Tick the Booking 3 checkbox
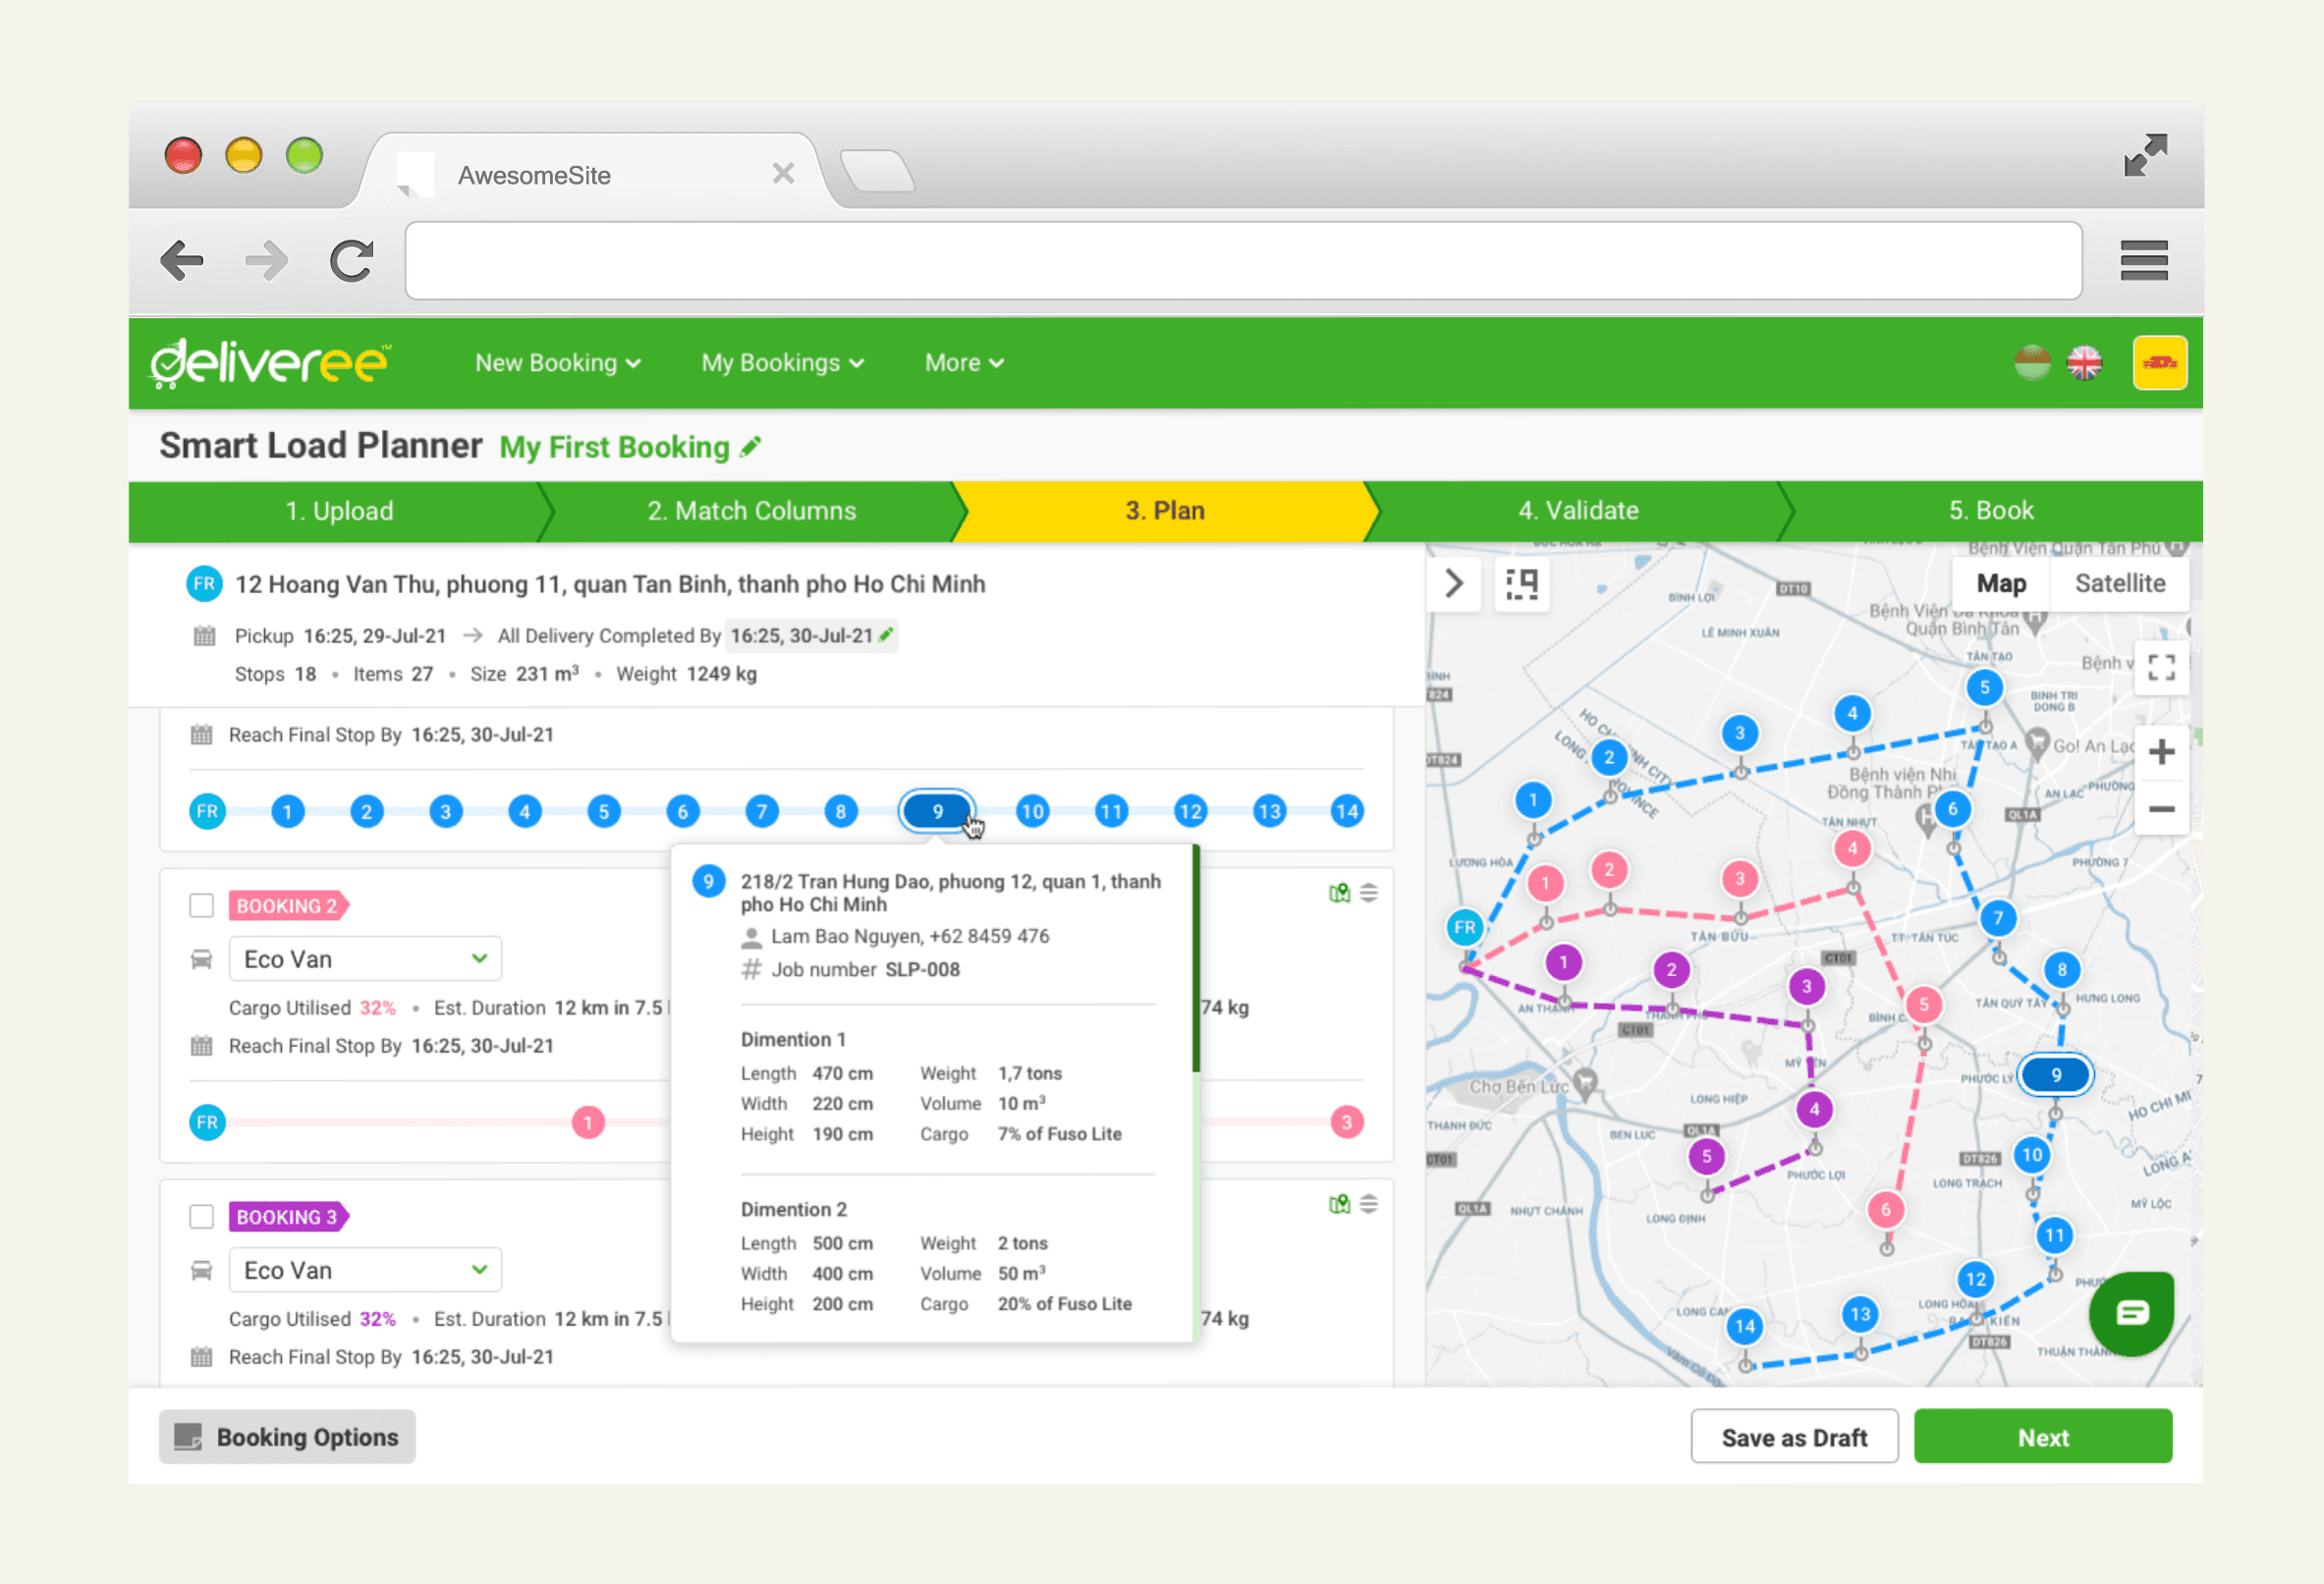This screenshot has height=1584, width=2324. [202, 1217]
